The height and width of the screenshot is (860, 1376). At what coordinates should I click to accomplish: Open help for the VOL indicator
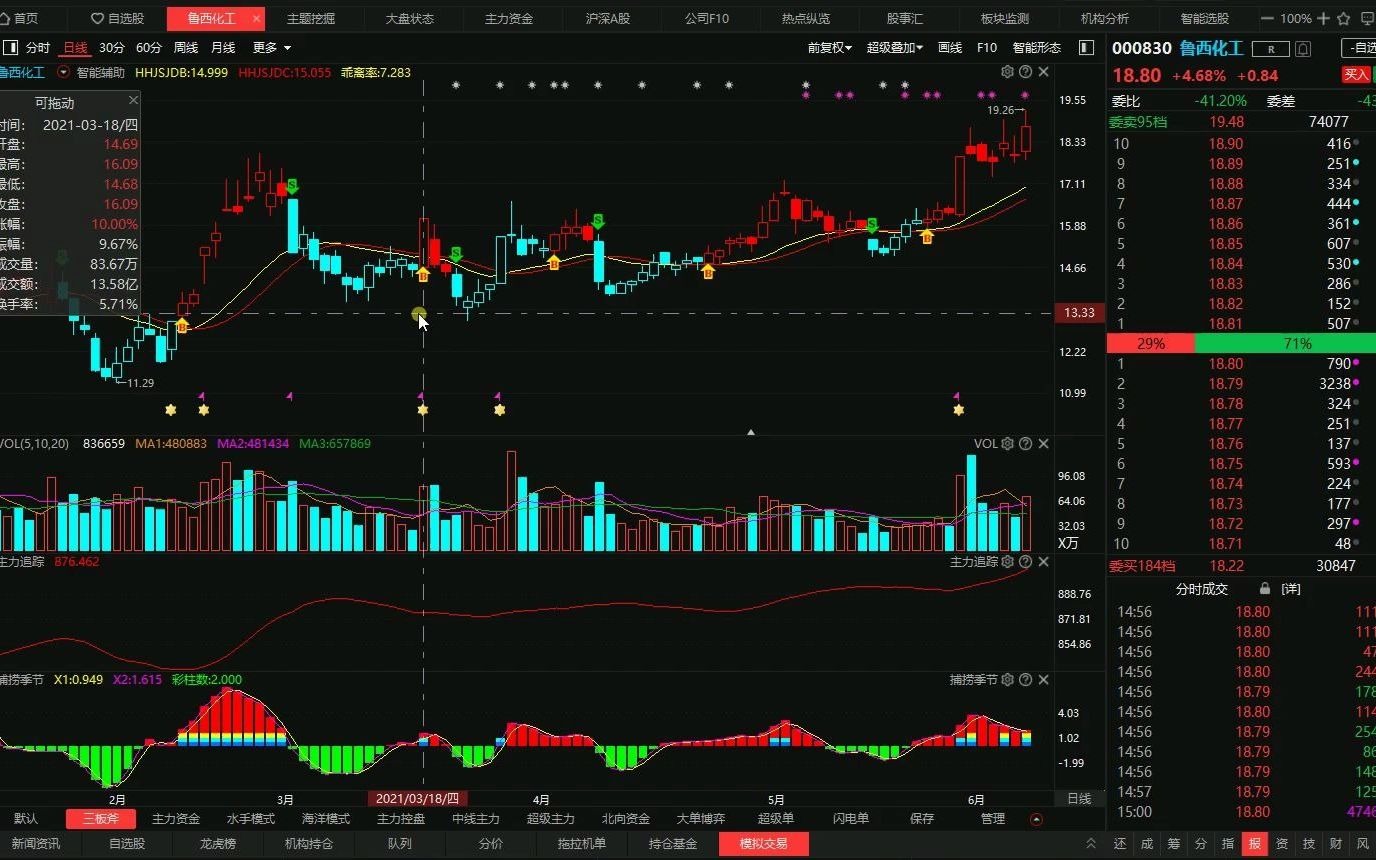[1026, 444]
